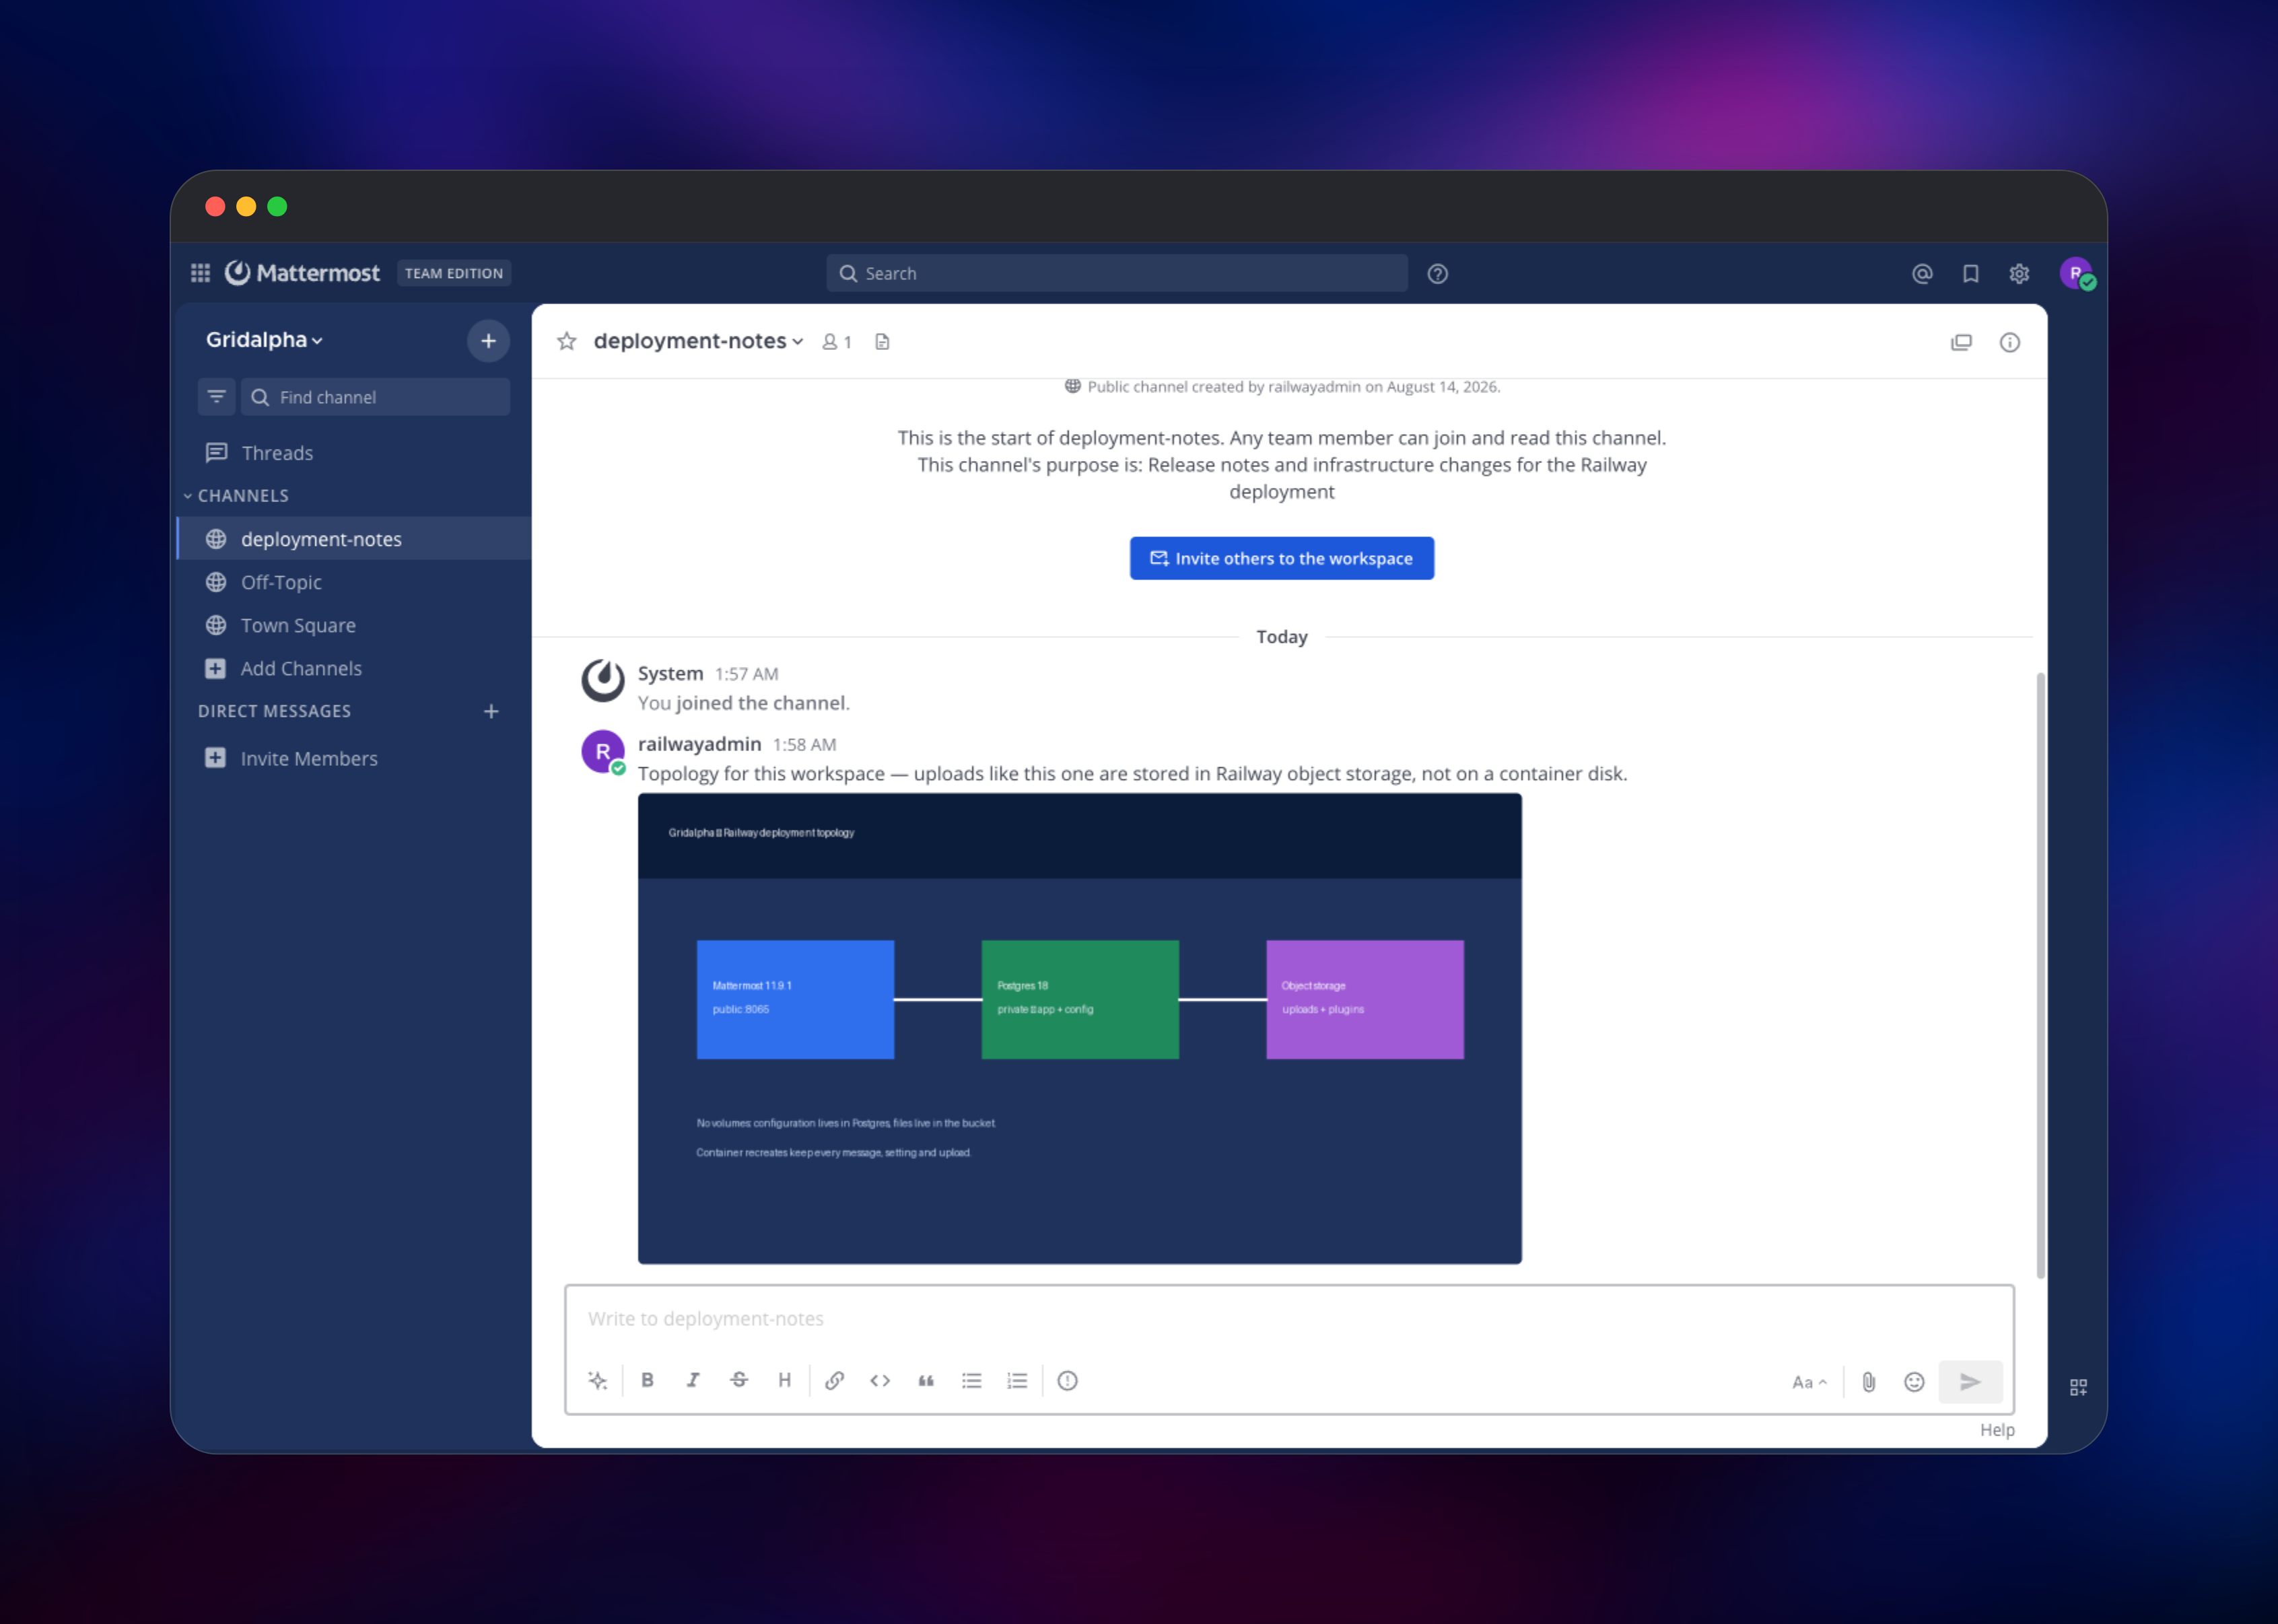This screenshot has width=2278, height=1624.
Task: Click the System avatar icon
Action: [x=603, y=681]
